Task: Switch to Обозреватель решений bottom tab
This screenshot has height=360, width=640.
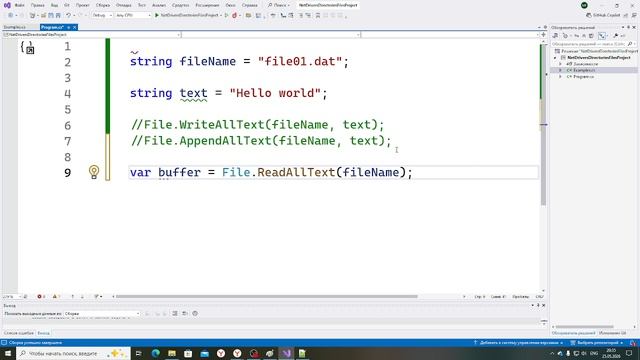Action: pyautogui.click(x=573, y=333)
